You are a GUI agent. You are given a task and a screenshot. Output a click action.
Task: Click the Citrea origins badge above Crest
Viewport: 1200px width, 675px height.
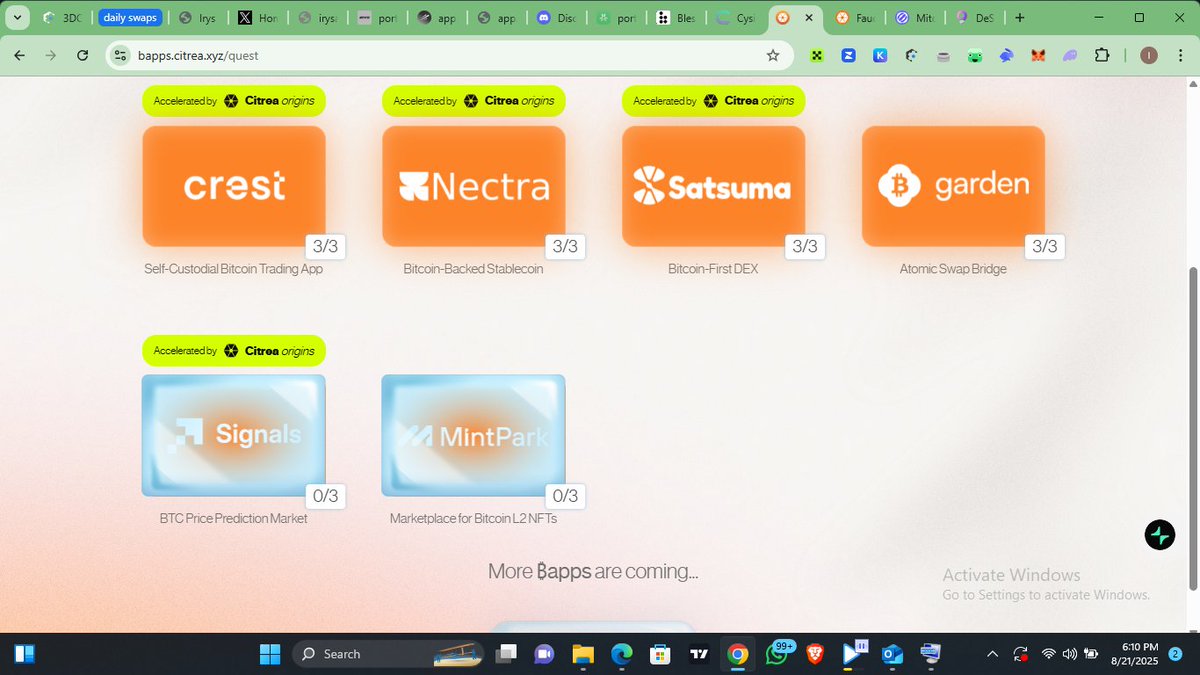234,101
